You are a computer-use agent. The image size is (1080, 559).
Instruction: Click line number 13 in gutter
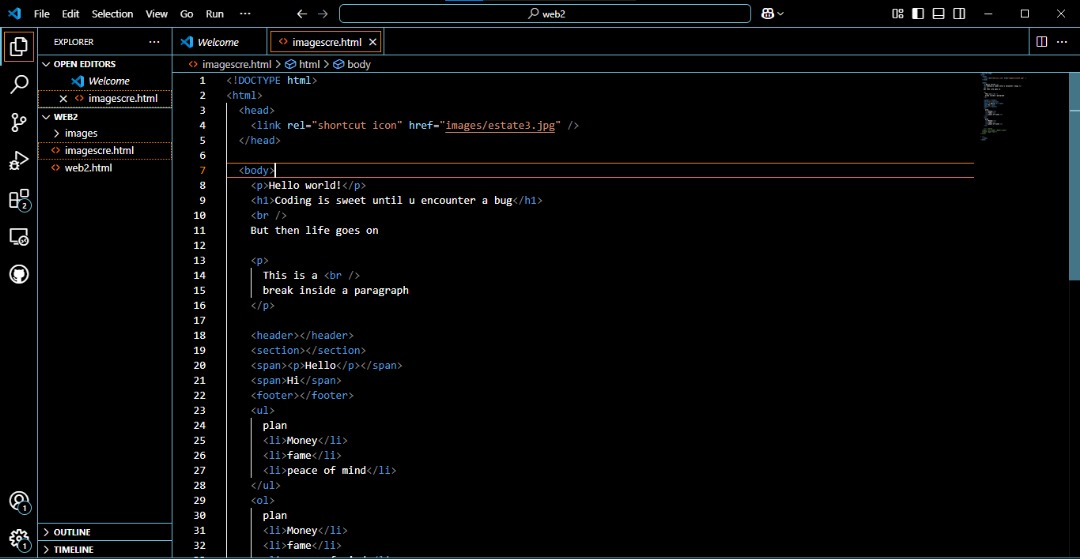[200, 260]
